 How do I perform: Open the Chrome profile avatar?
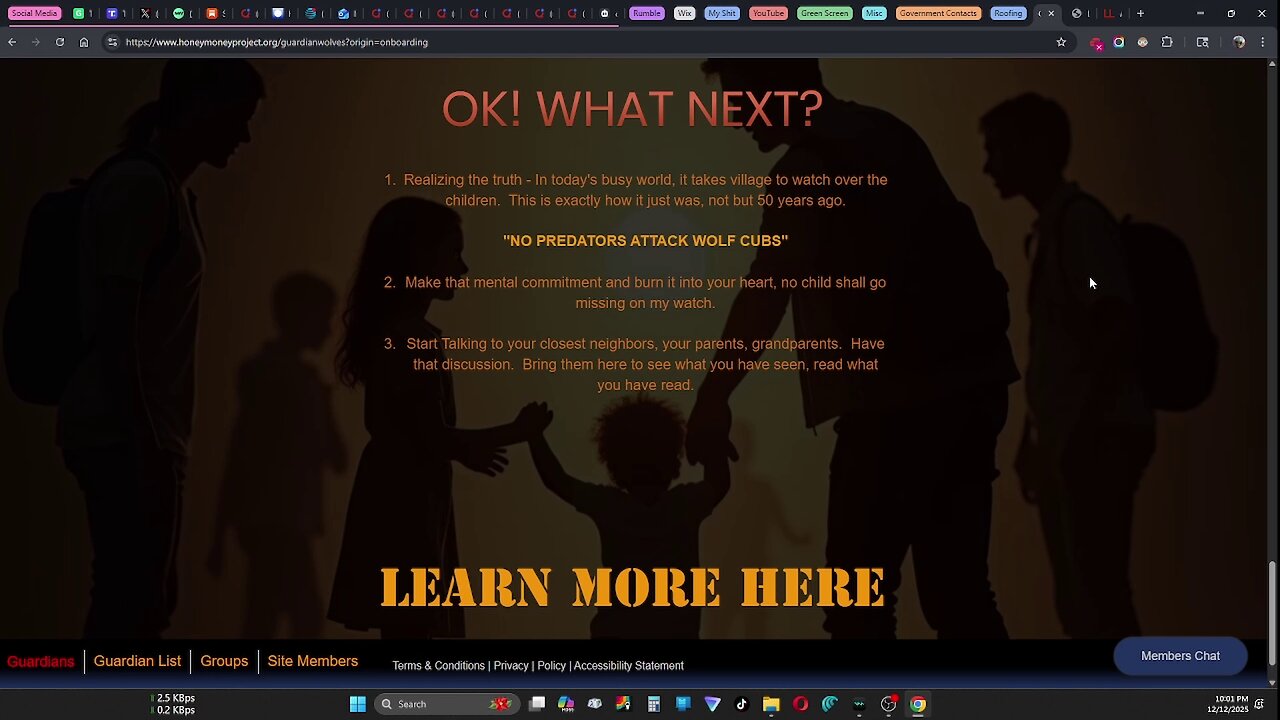[x=1239, y=42]
